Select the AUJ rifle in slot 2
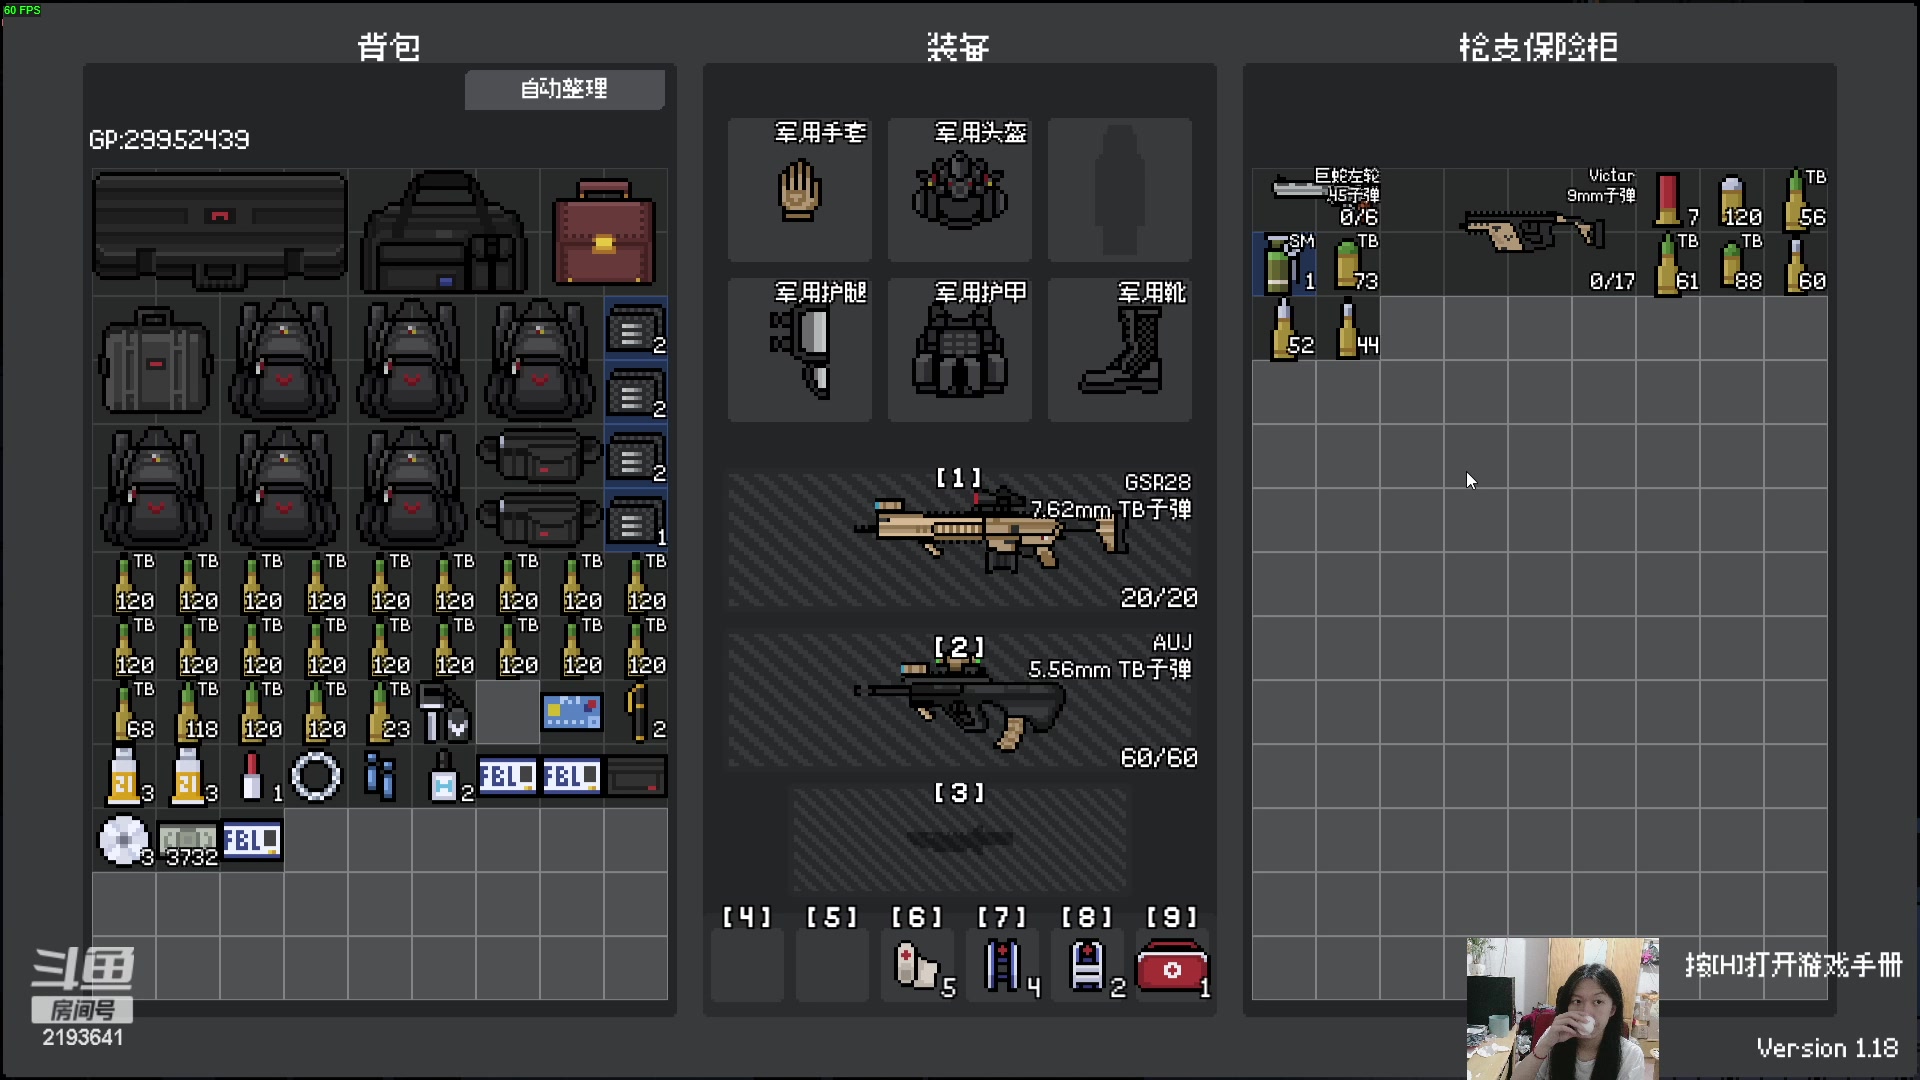1920x1080 pixels. pyautogui.click(x=959, y=700)
